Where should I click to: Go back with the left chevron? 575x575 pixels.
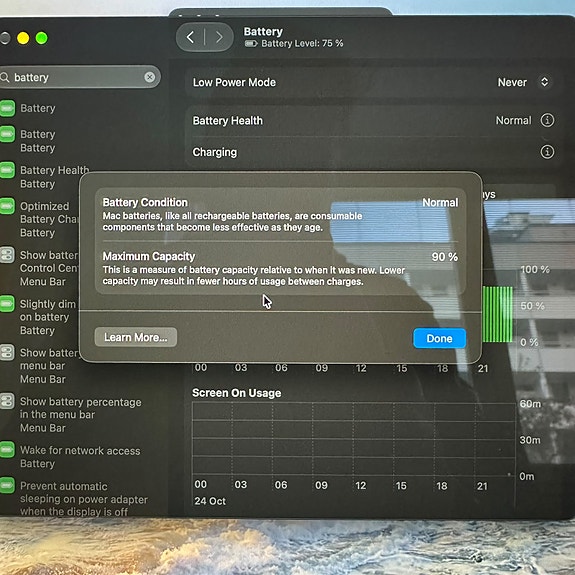pyautogui.click(x=190, y=37)
